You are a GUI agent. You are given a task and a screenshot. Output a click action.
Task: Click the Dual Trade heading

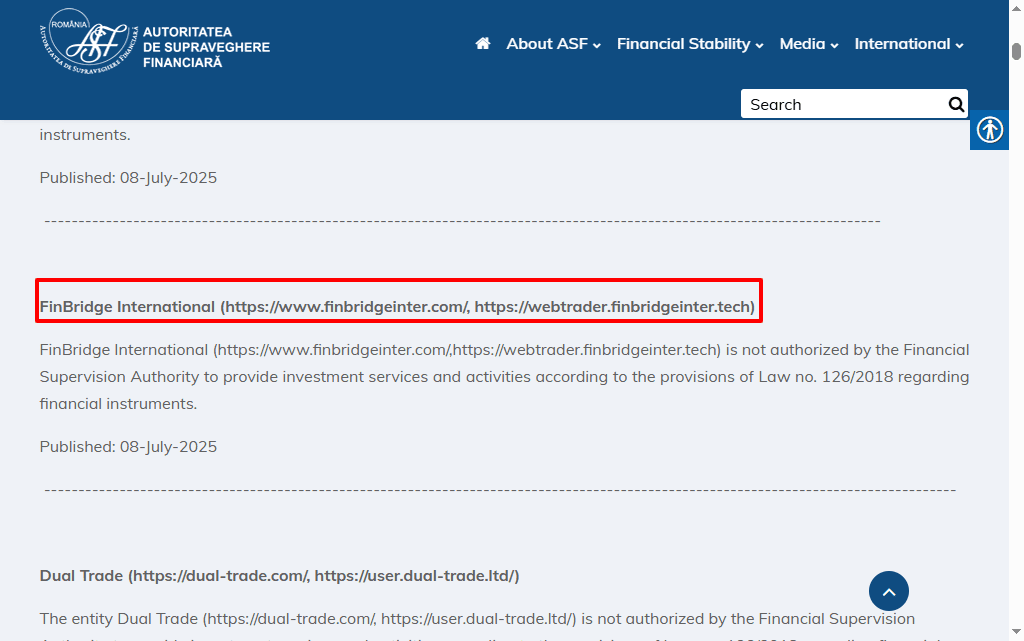point(279,576)
